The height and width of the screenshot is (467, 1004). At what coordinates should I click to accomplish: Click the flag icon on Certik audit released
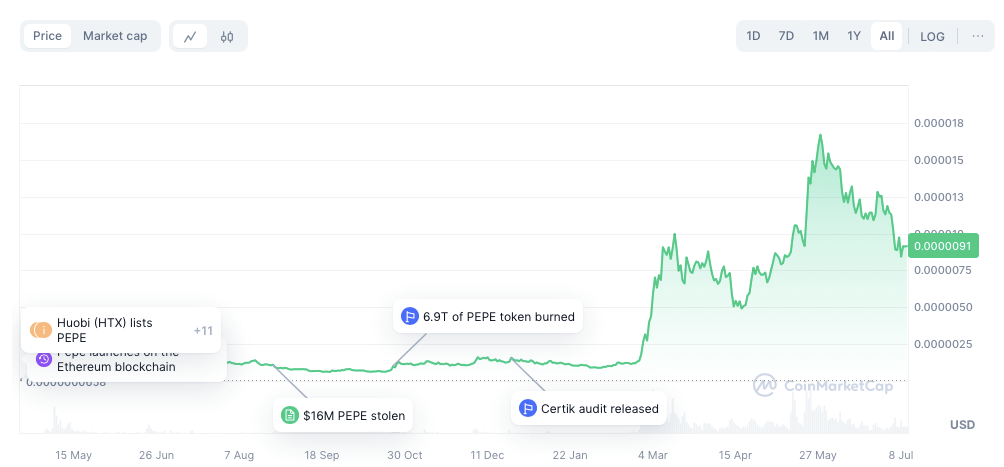tap(527, 408)
